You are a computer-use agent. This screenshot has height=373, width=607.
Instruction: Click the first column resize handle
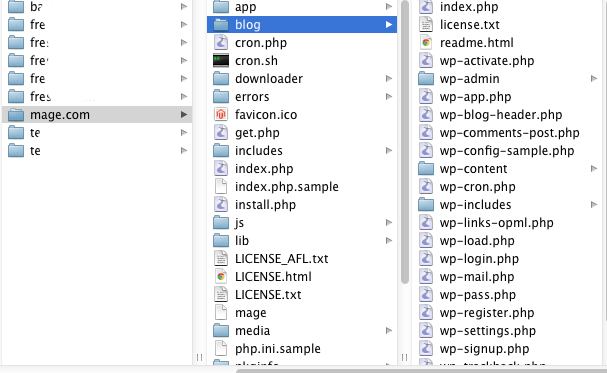click(x=199, y=358)
